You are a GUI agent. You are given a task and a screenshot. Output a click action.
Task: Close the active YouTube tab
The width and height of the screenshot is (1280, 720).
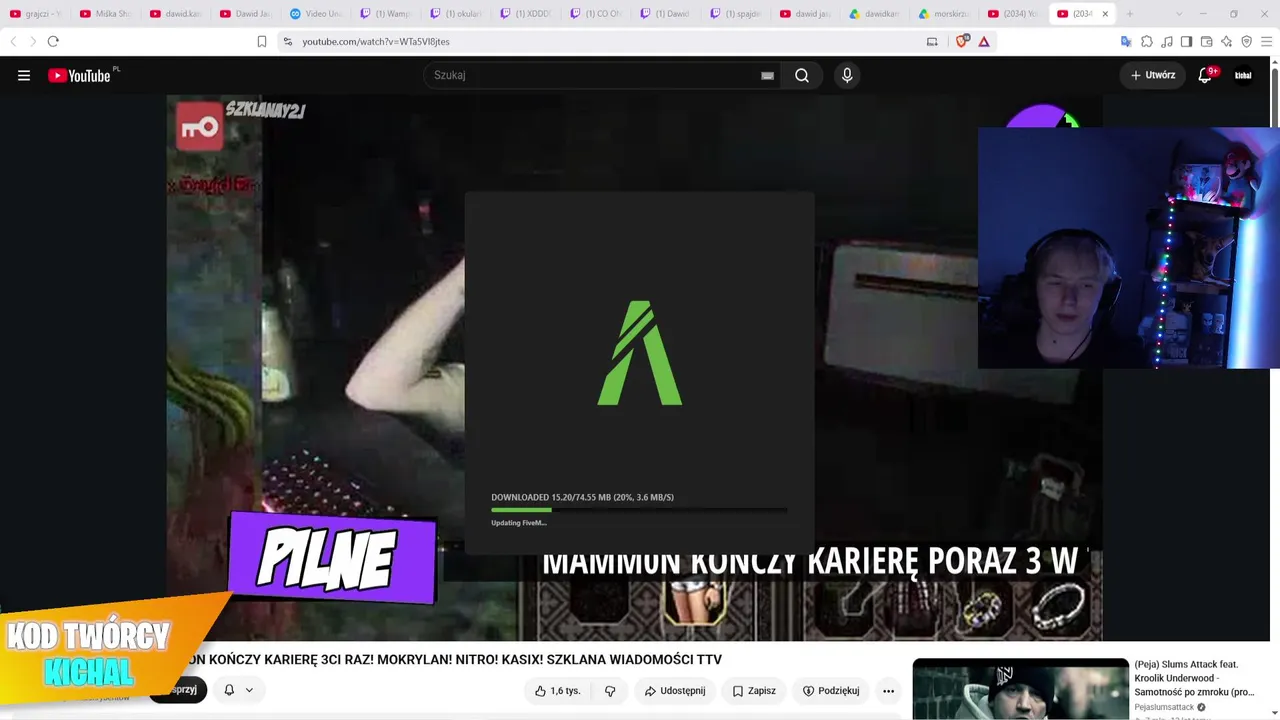point(1105,14)
